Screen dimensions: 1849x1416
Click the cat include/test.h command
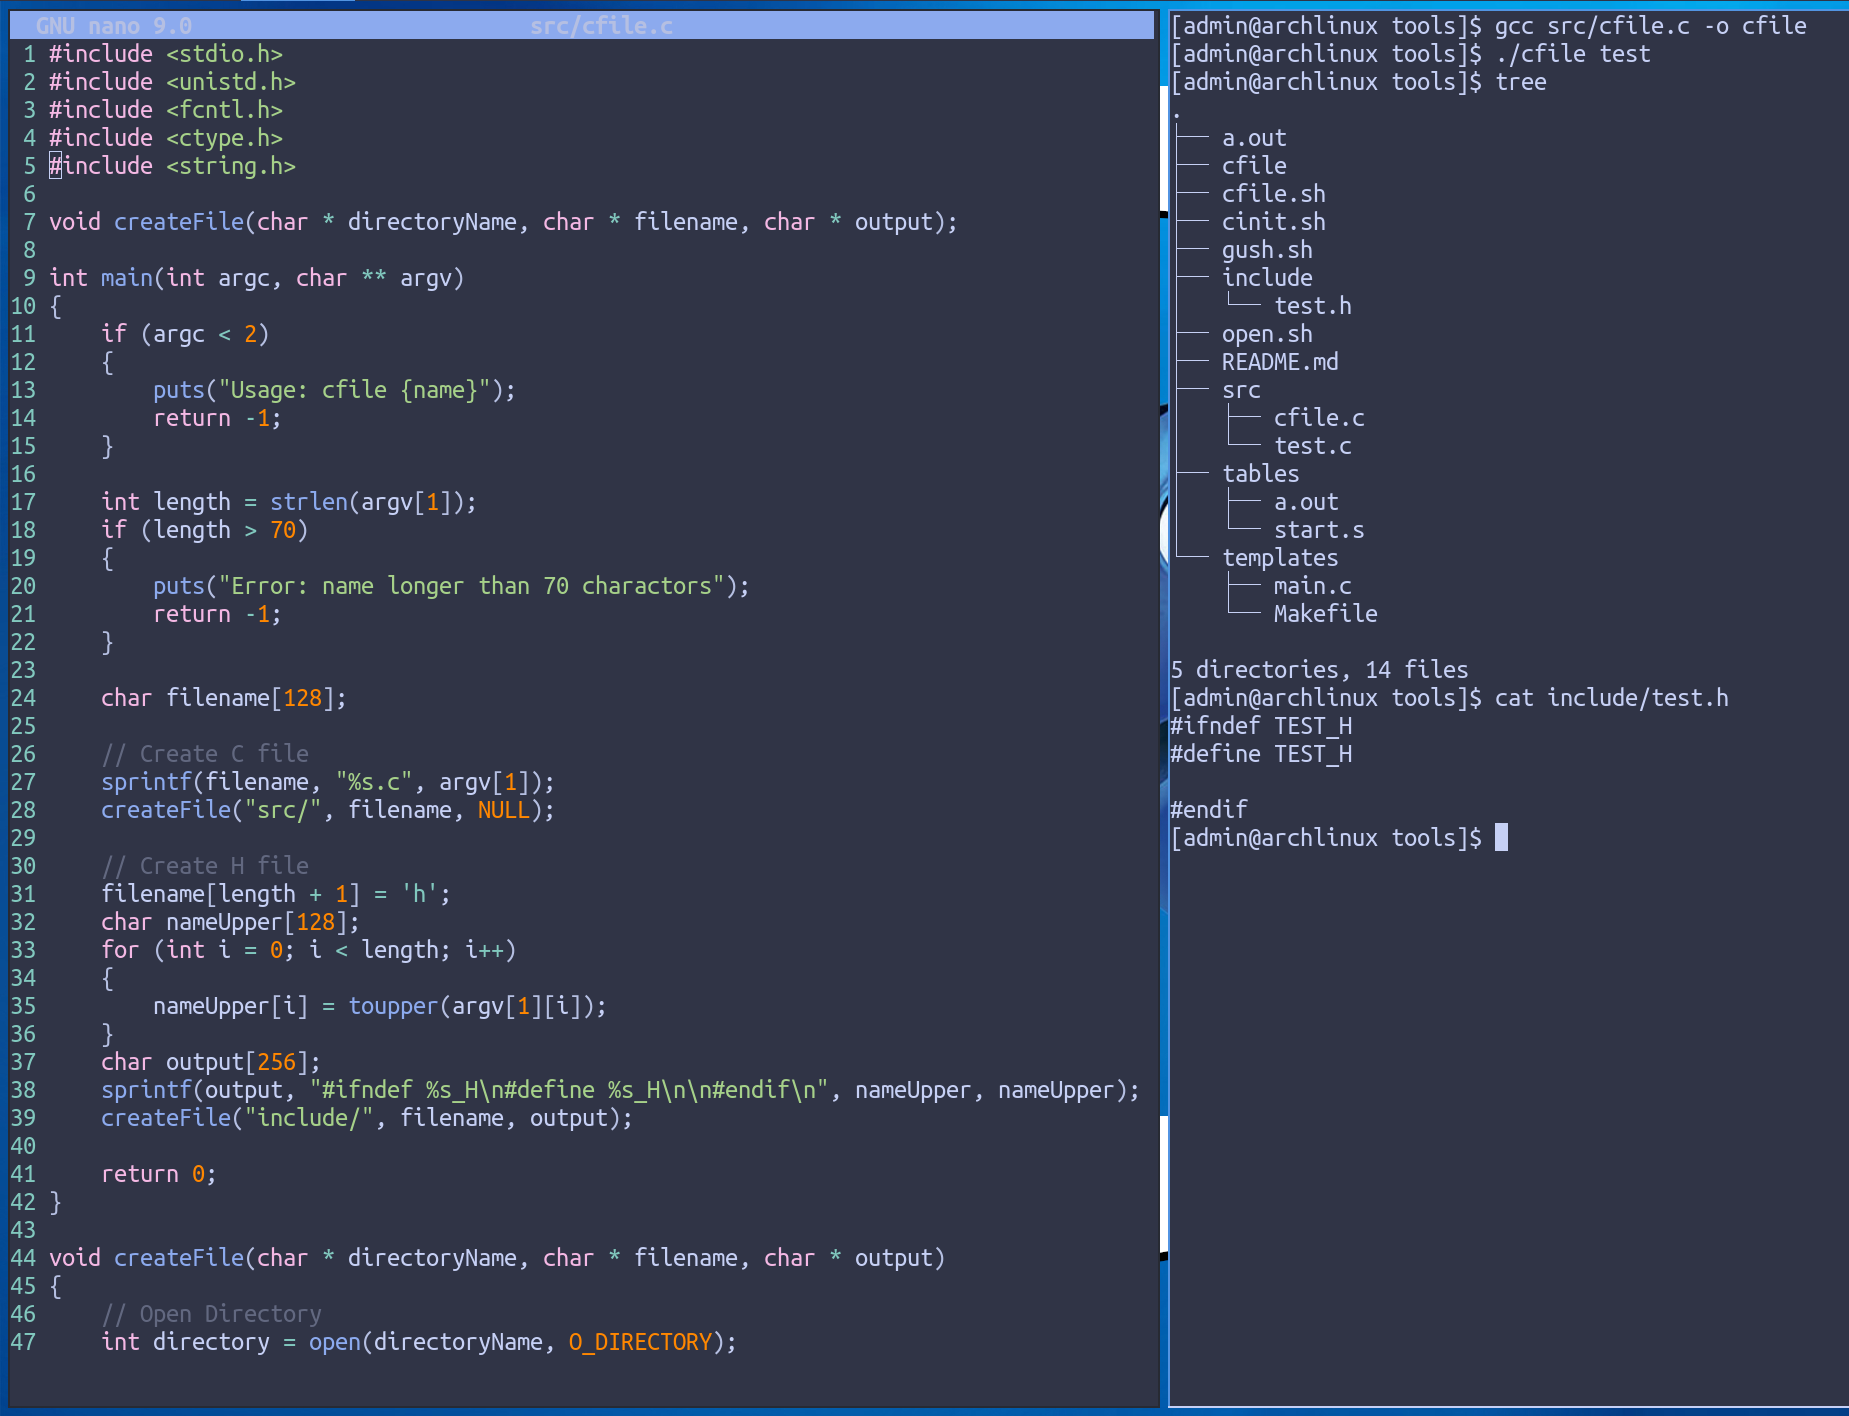1612,698
